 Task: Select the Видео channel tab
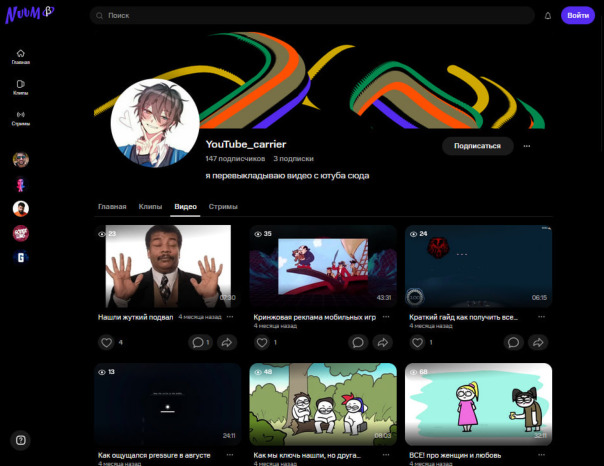185,206
